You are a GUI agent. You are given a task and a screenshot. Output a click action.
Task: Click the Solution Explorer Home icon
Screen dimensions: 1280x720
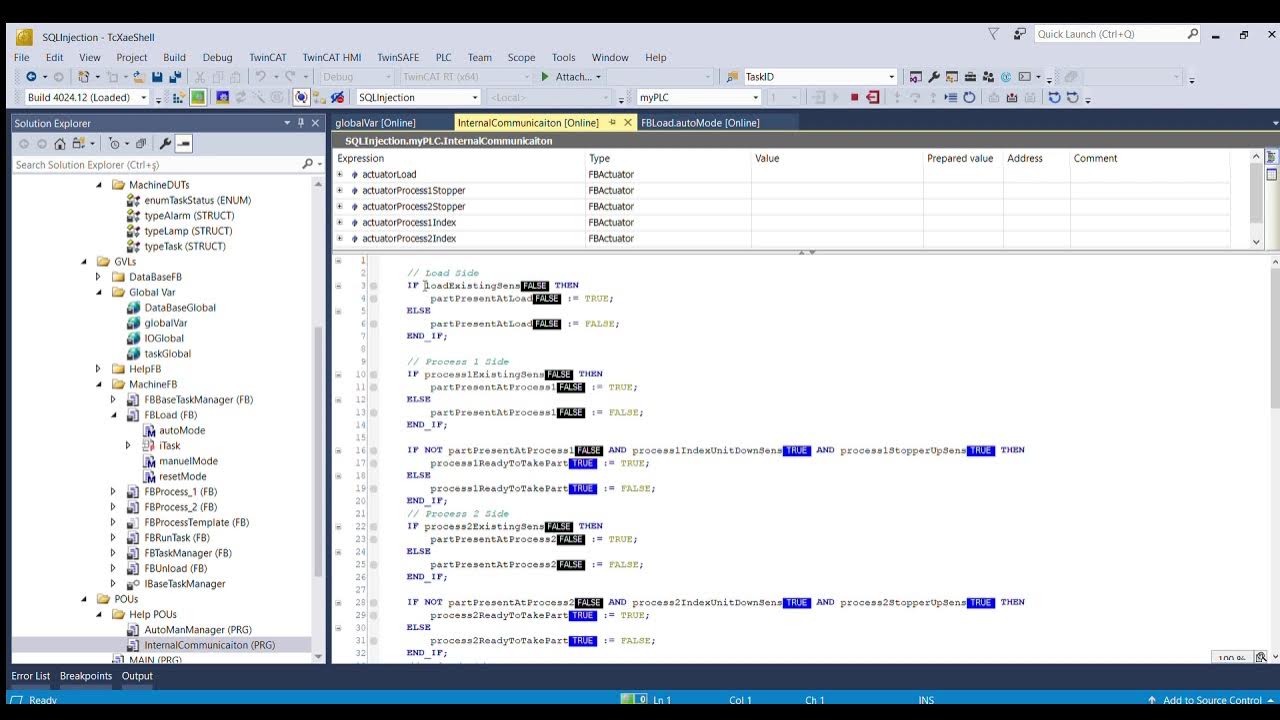pyautogui.click(x=59, y=143)
